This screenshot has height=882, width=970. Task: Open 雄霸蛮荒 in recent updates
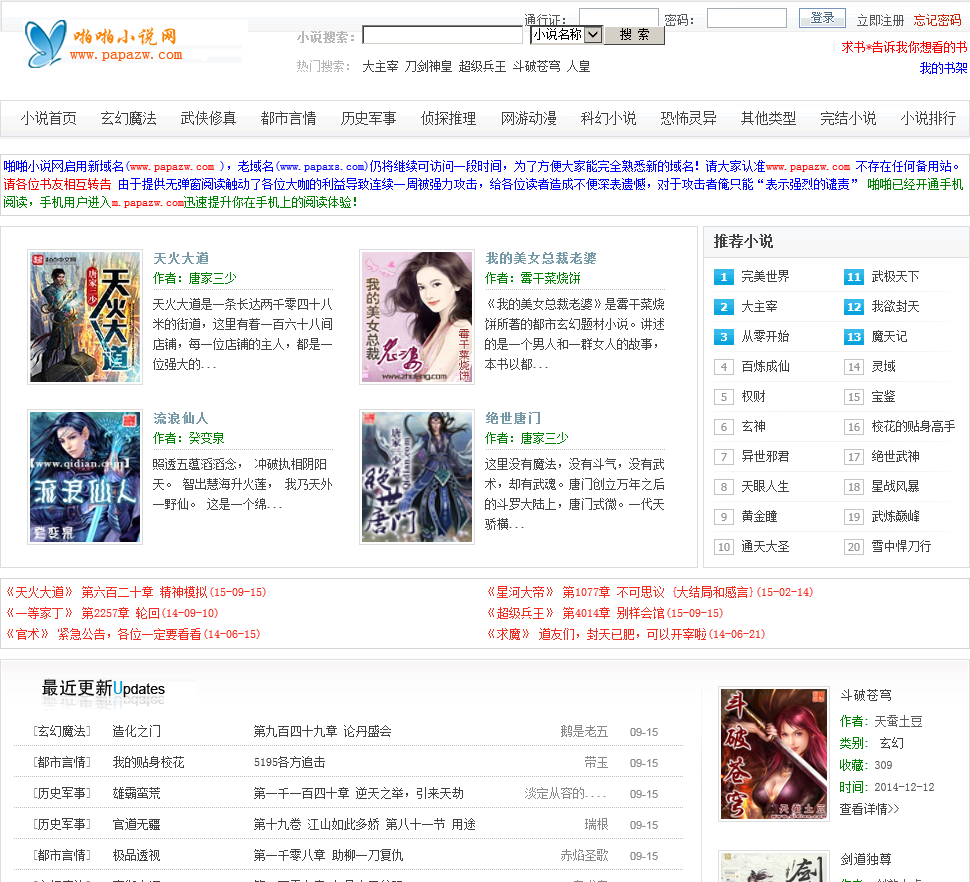coord(136,794)
